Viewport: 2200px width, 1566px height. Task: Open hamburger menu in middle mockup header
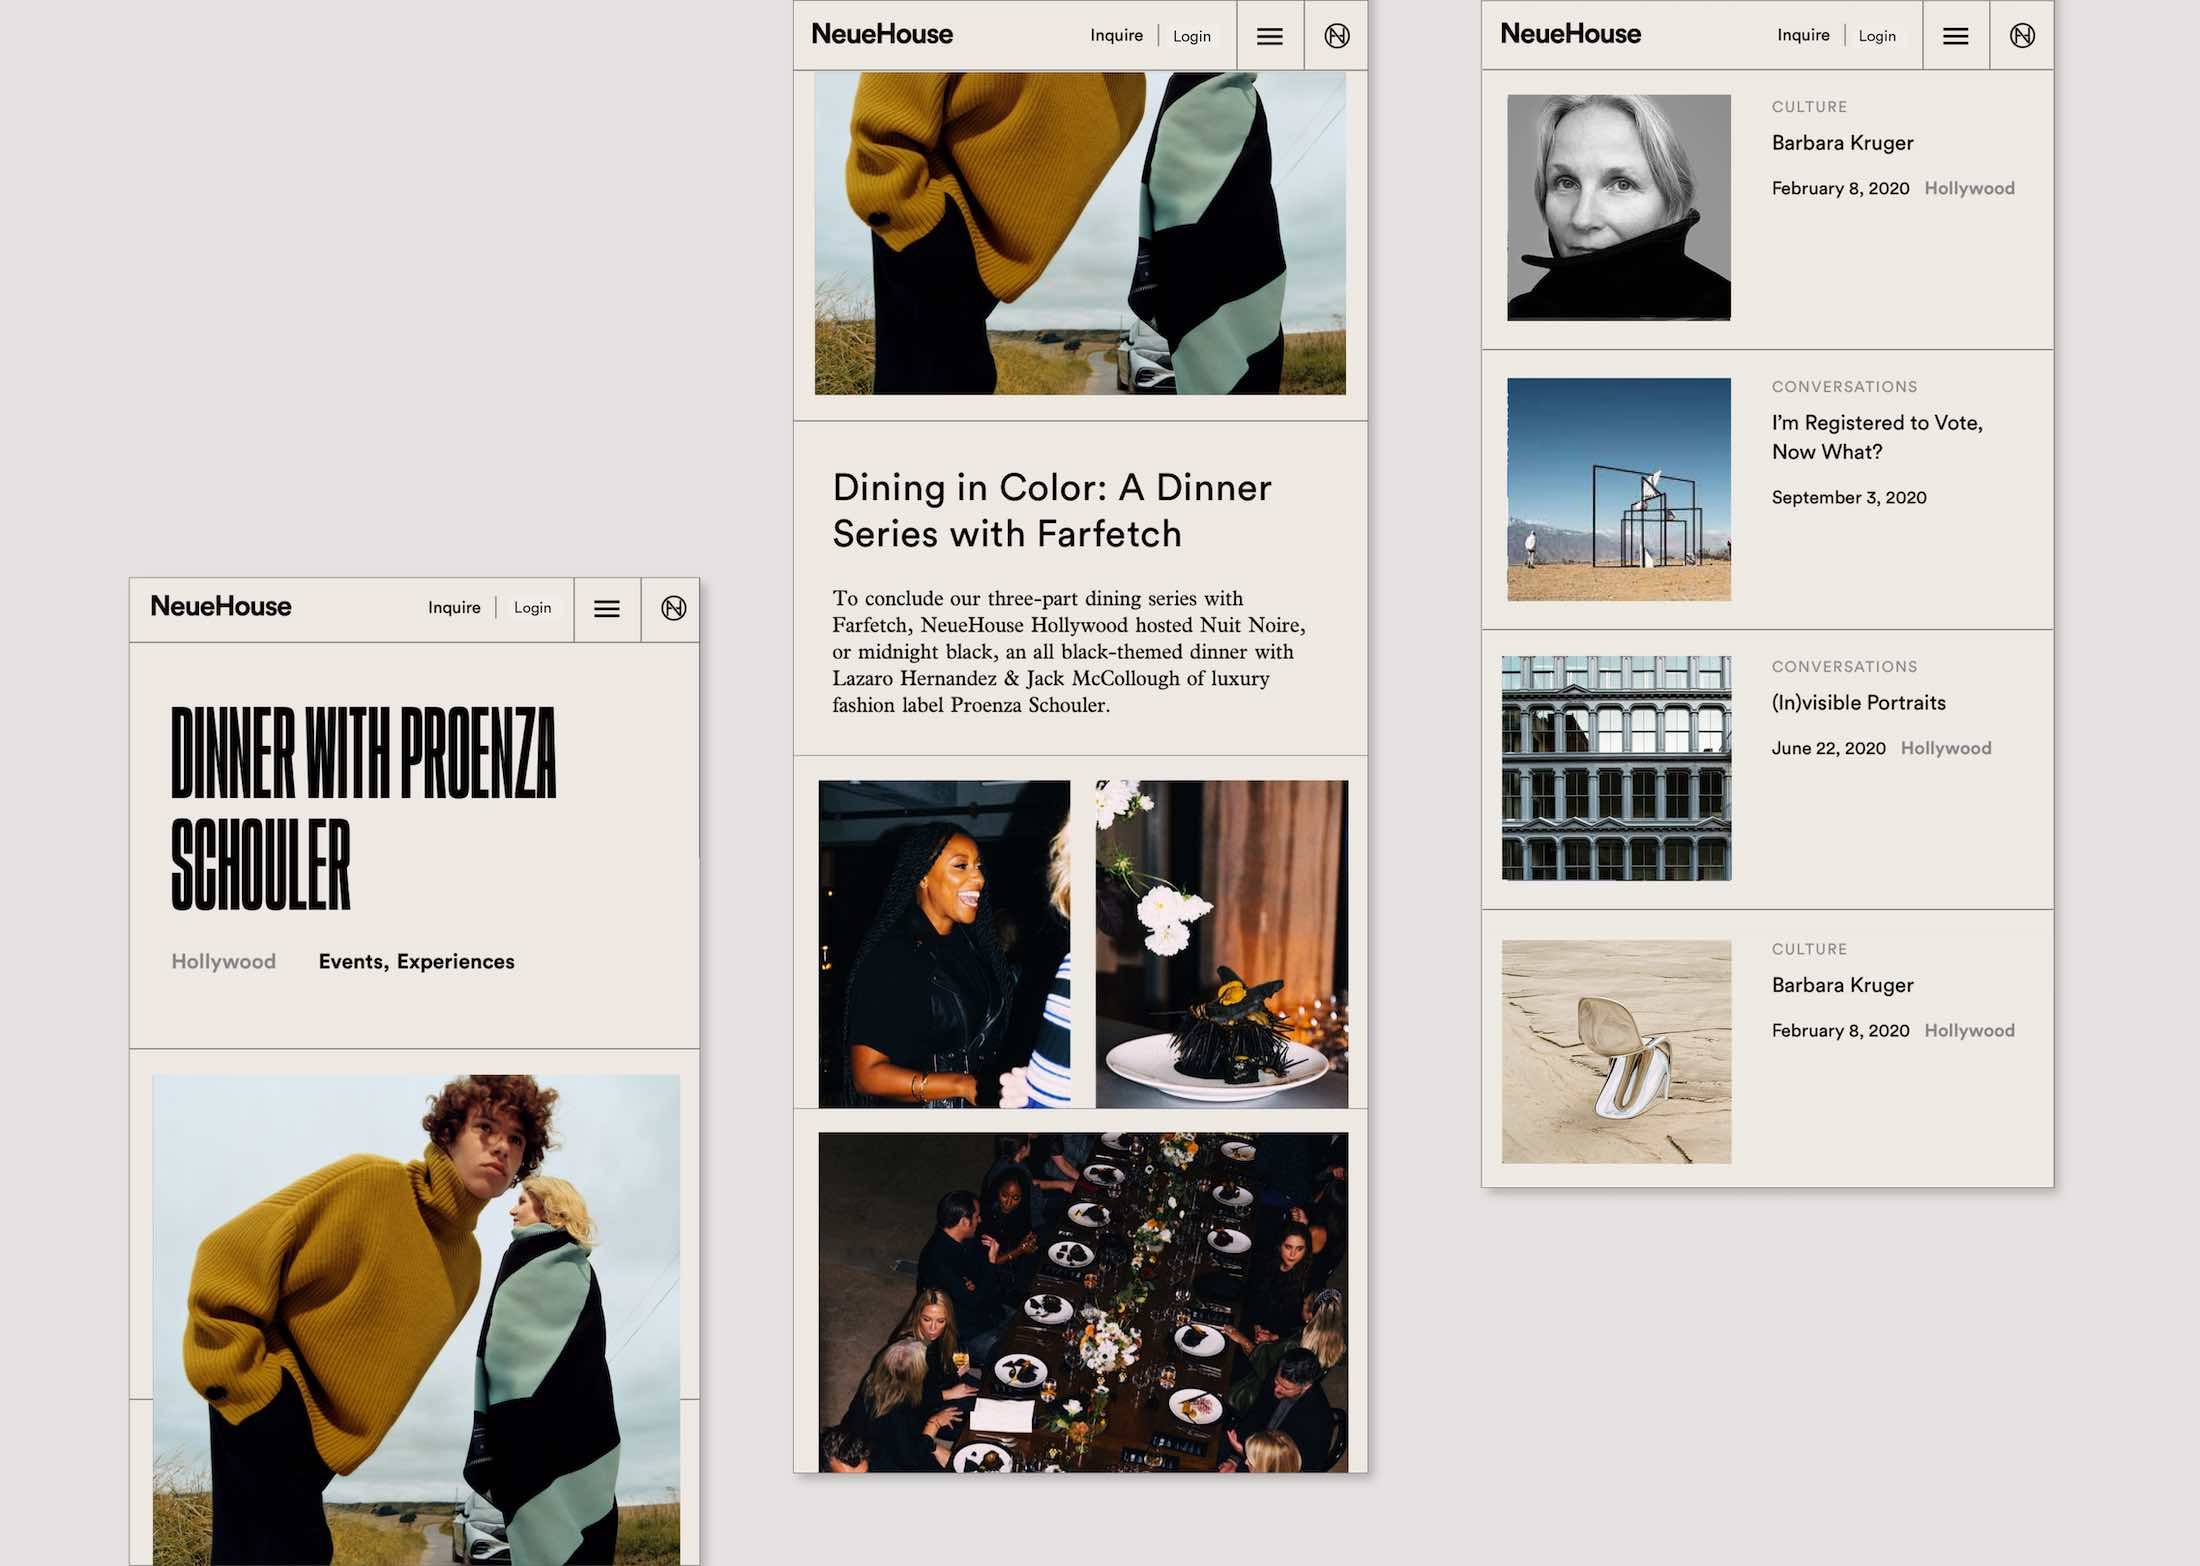coord(1270,37)
